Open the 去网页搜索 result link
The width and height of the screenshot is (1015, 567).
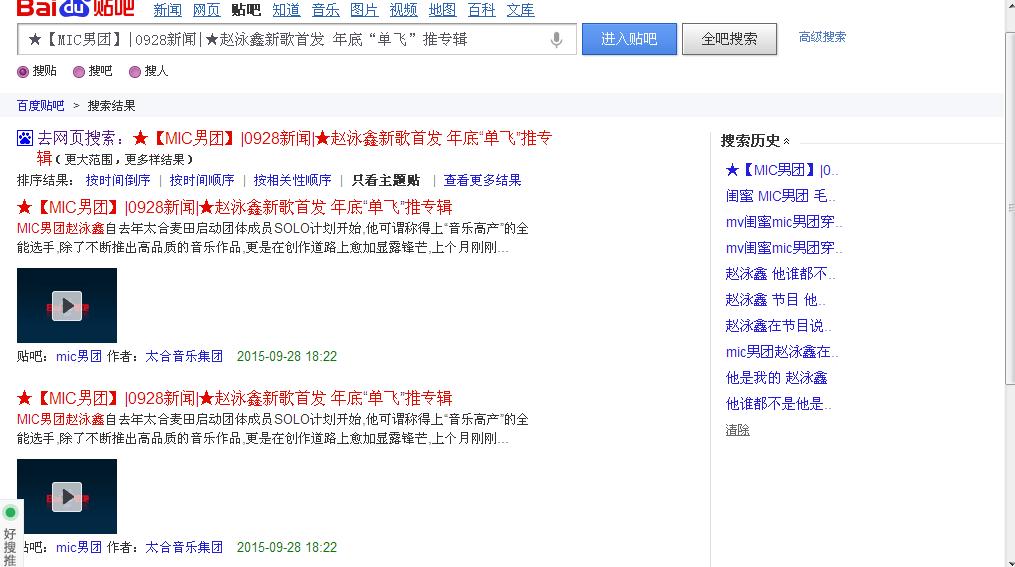(x=294, y=148)
